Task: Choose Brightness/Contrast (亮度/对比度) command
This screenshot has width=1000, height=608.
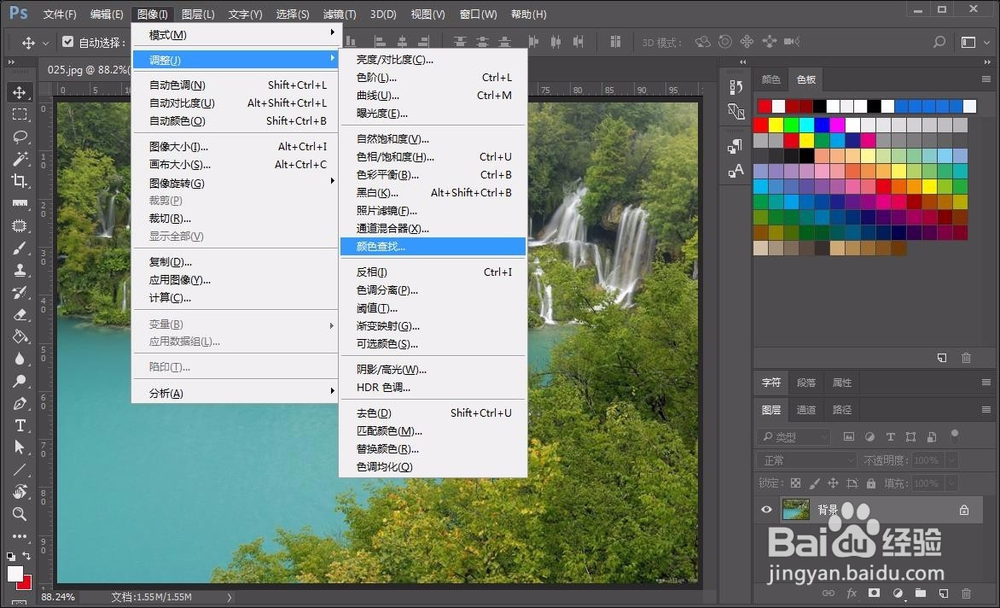Action: coord(433,59)
